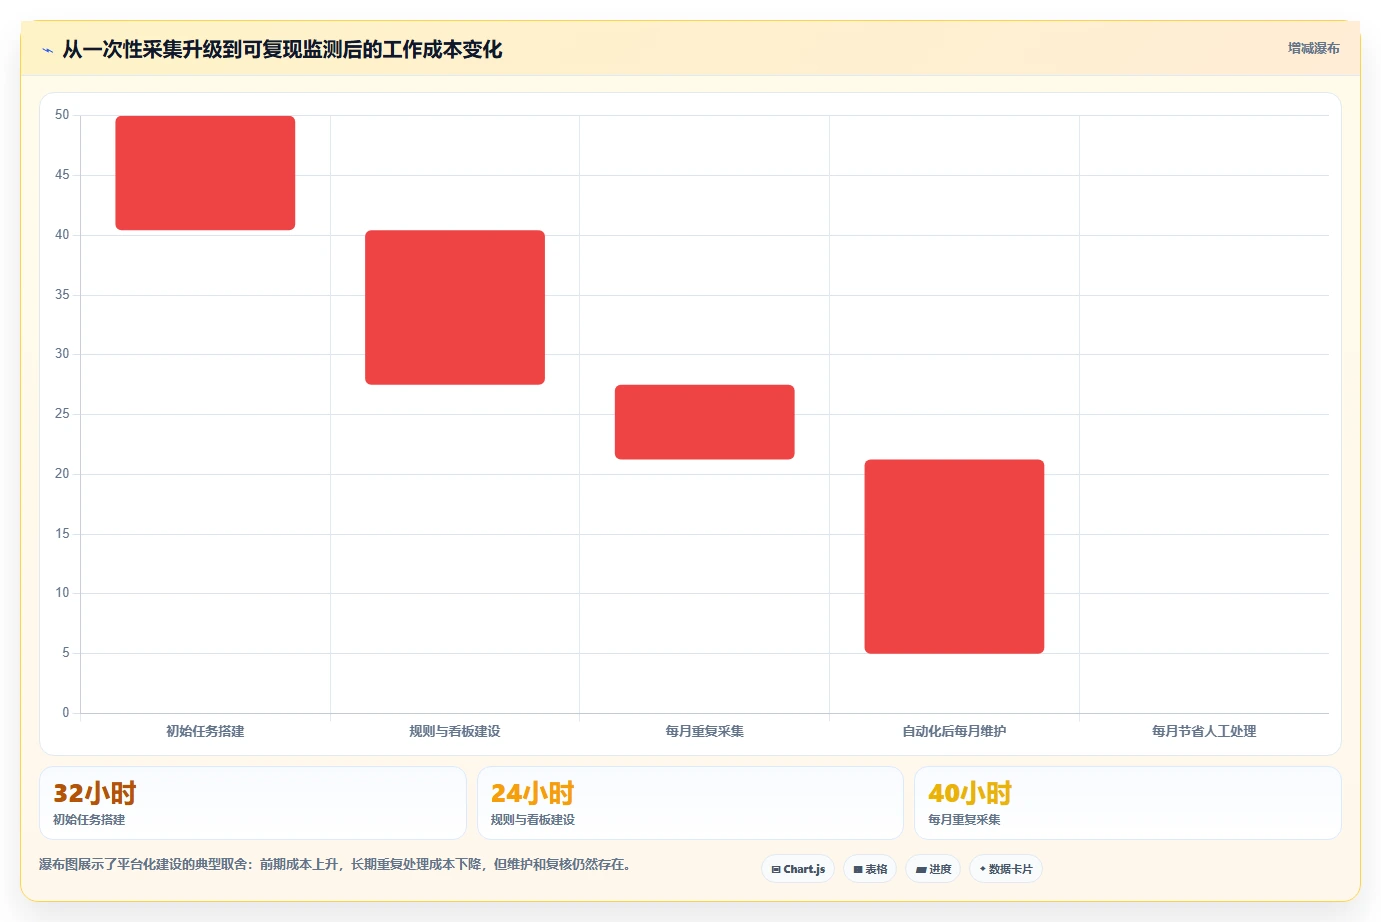Select the Chart.js chip
1381x922 pixels.
798,869
